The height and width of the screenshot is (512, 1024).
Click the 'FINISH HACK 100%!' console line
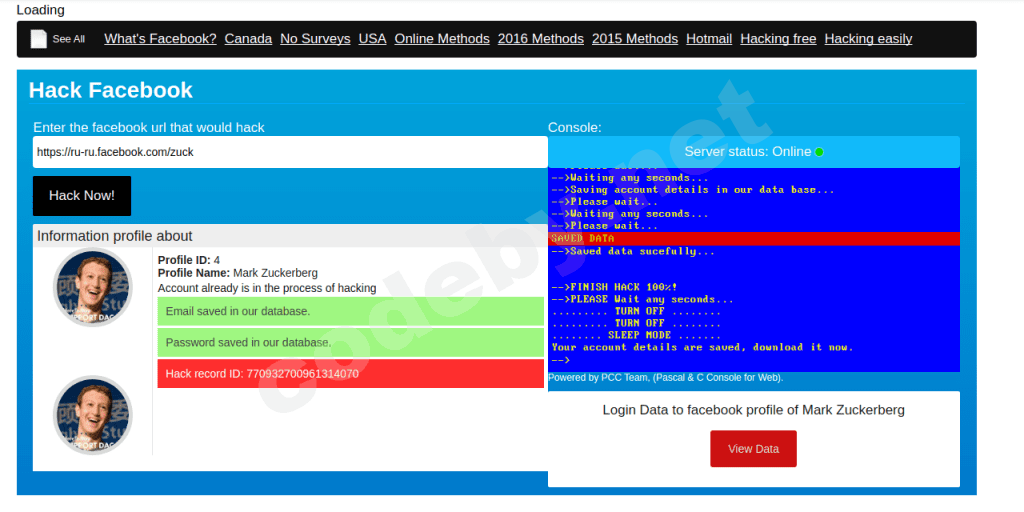pyautogui.click(x=615, y=287)
